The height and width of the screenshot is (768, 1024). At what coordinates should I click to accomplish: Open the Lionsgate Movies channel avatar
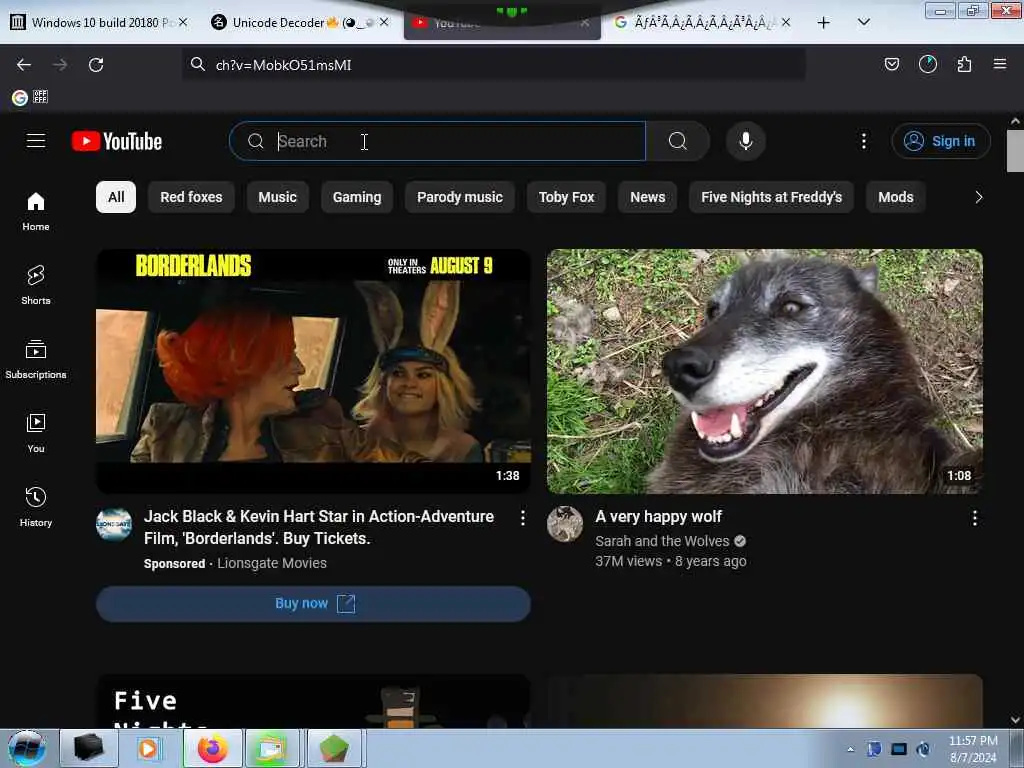(x=114, y=524)
